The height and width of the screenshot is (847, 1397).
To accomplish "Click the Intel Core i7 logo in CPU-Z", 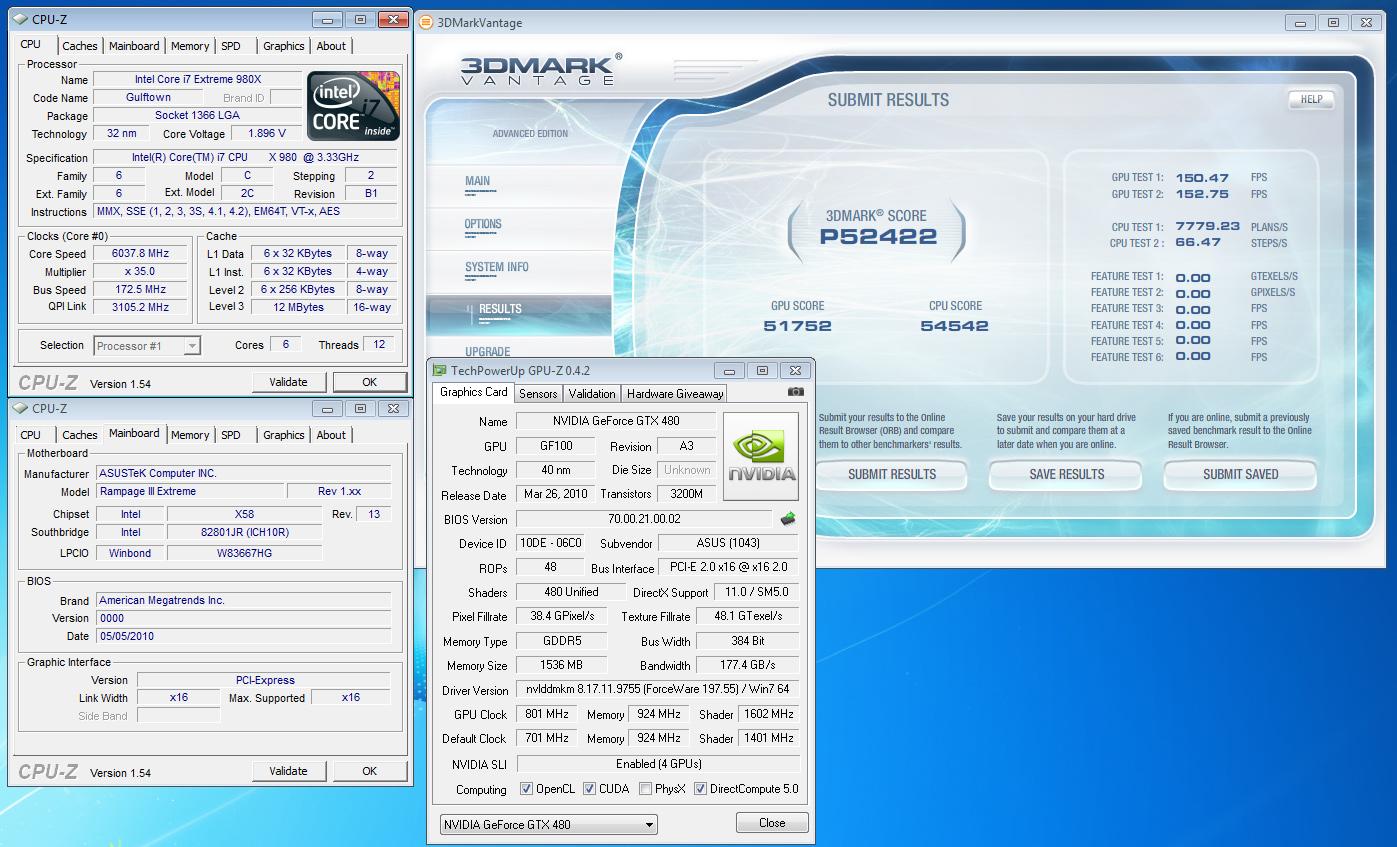I will pyautogui.click(x=354, y=105).
